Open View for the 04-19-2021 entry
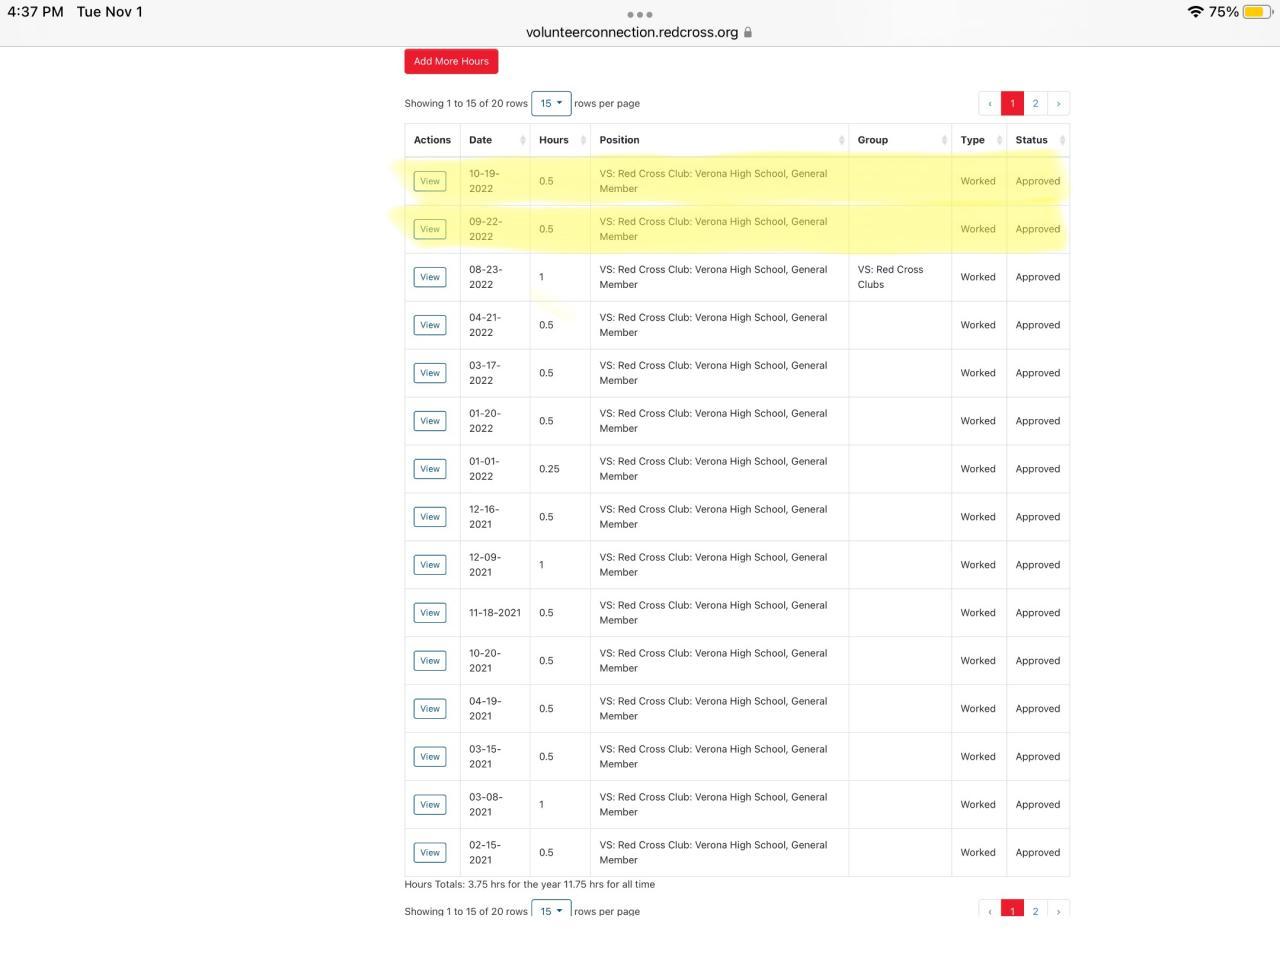Image resolution: width=1280 pixels, height=960 pixels. pos(430,709)
